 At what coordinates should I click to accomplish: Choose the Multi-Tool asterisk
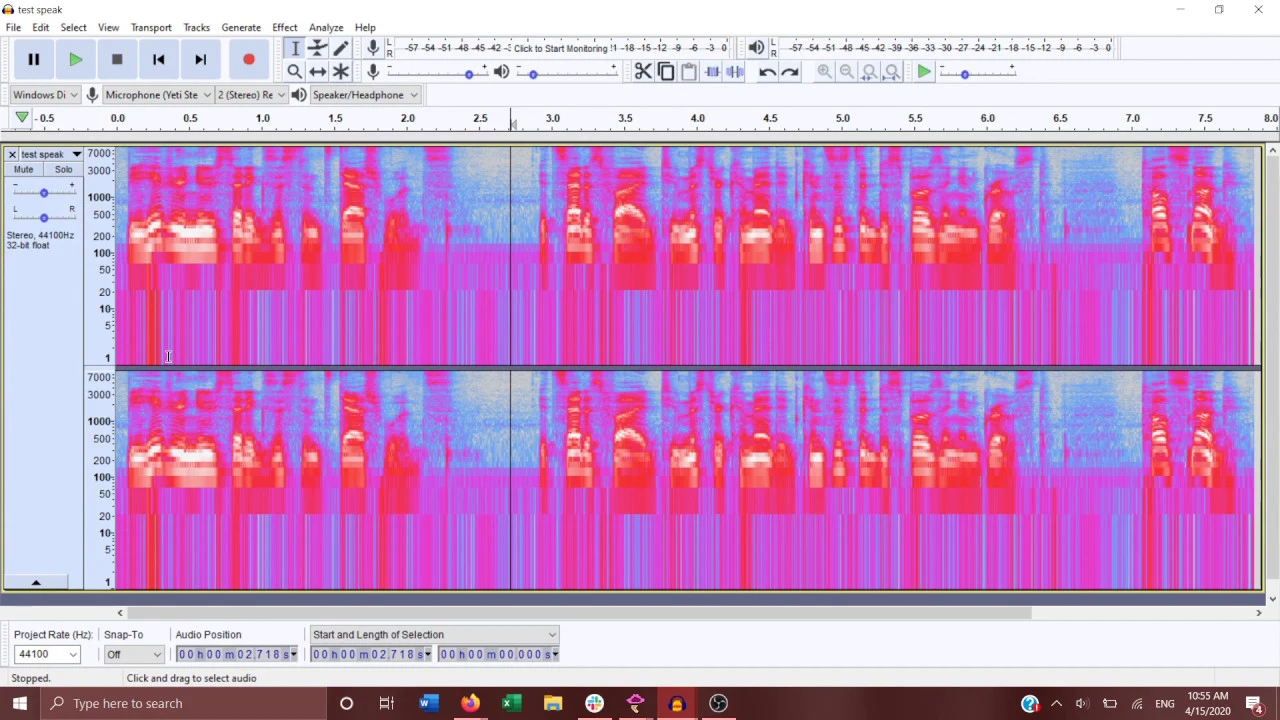[x=341, y=72]
